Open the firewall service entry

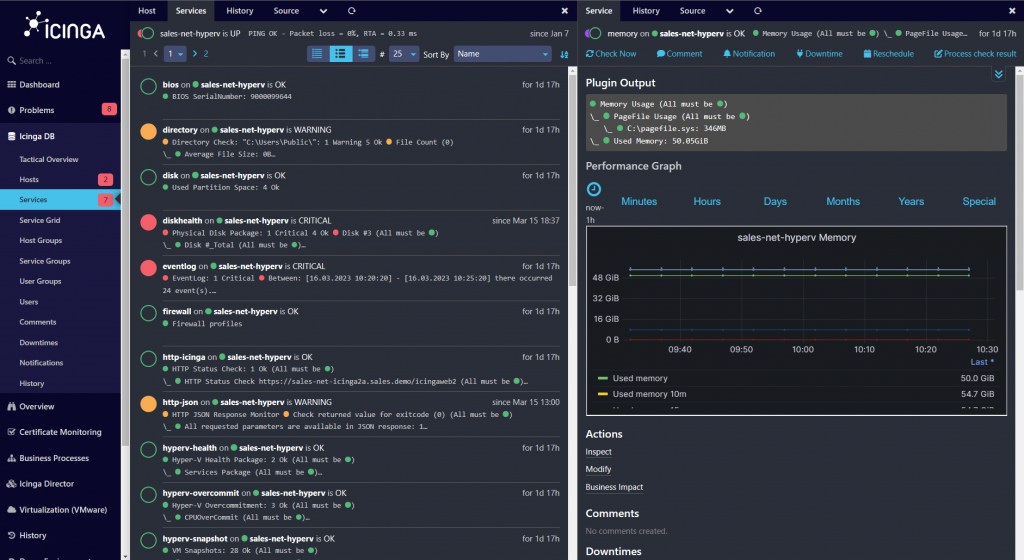tap(349, 323)
